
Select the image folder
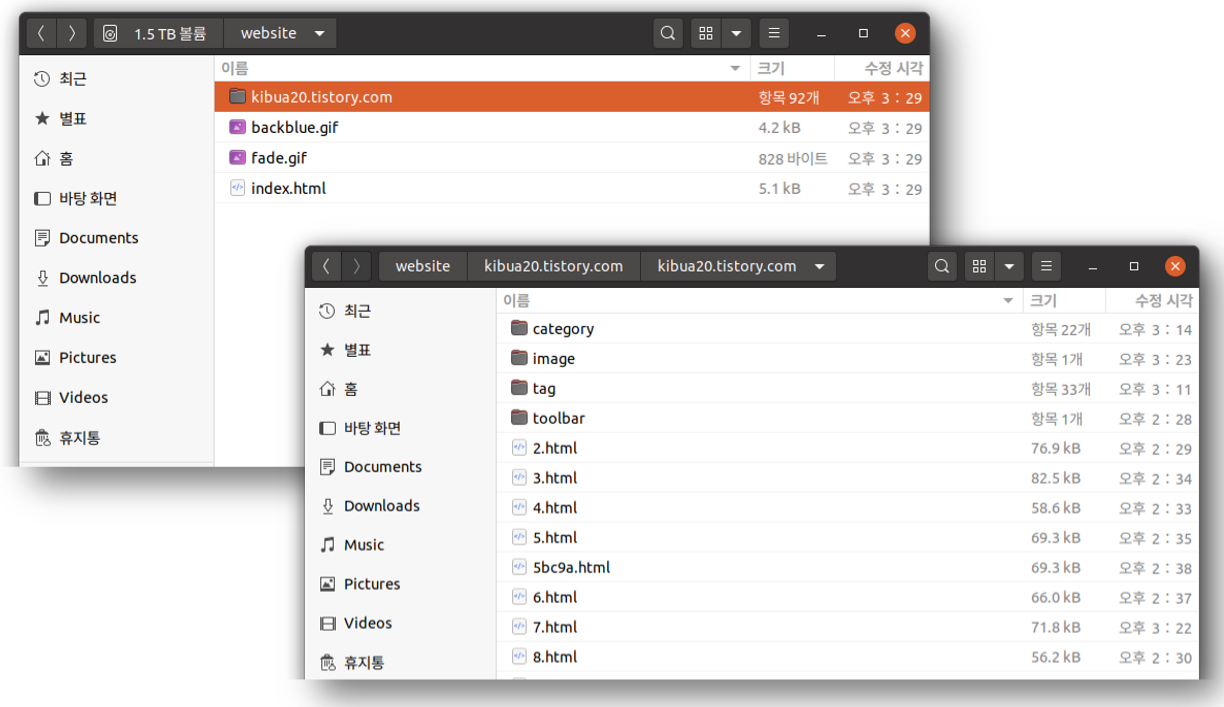848,359
